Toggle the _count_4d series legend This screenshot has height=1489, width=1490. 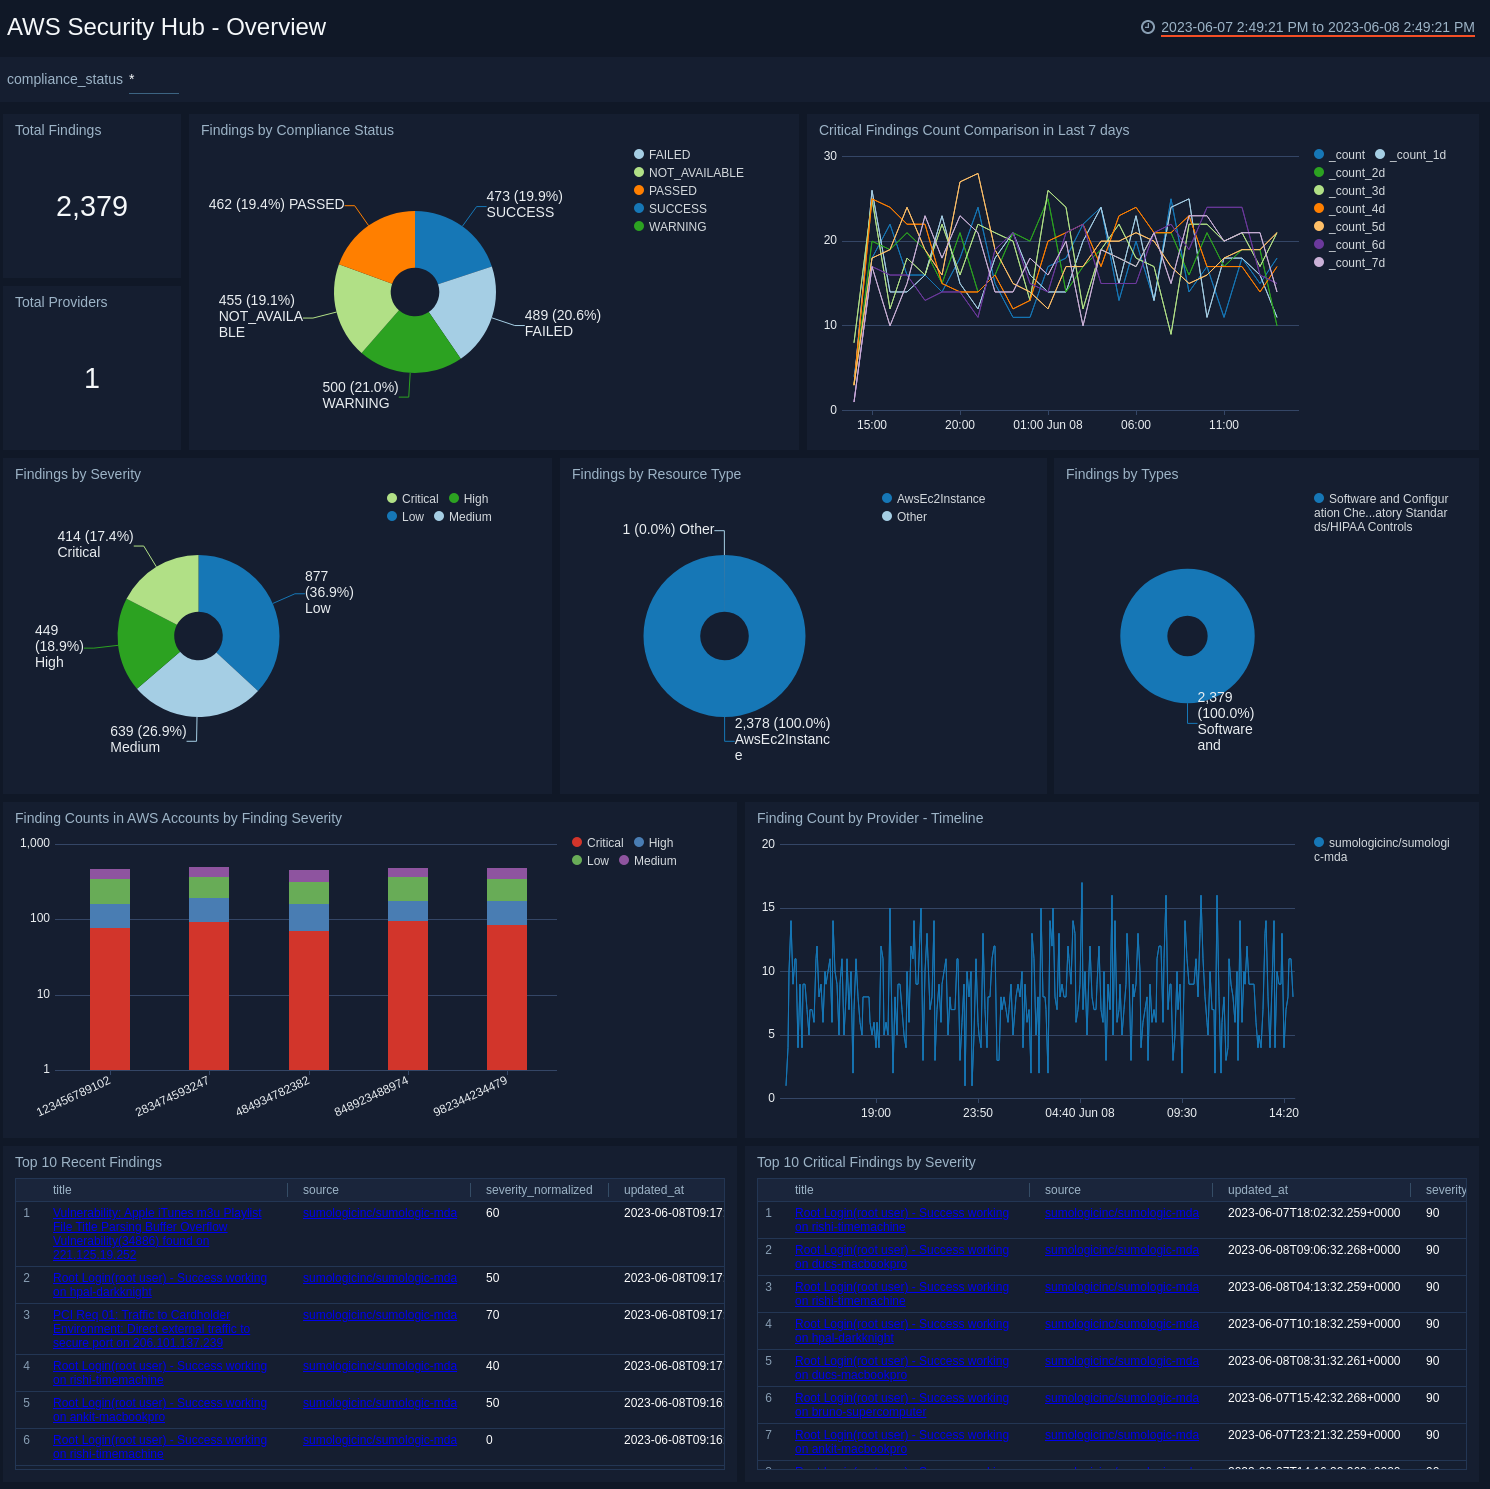pos(1349,209)
